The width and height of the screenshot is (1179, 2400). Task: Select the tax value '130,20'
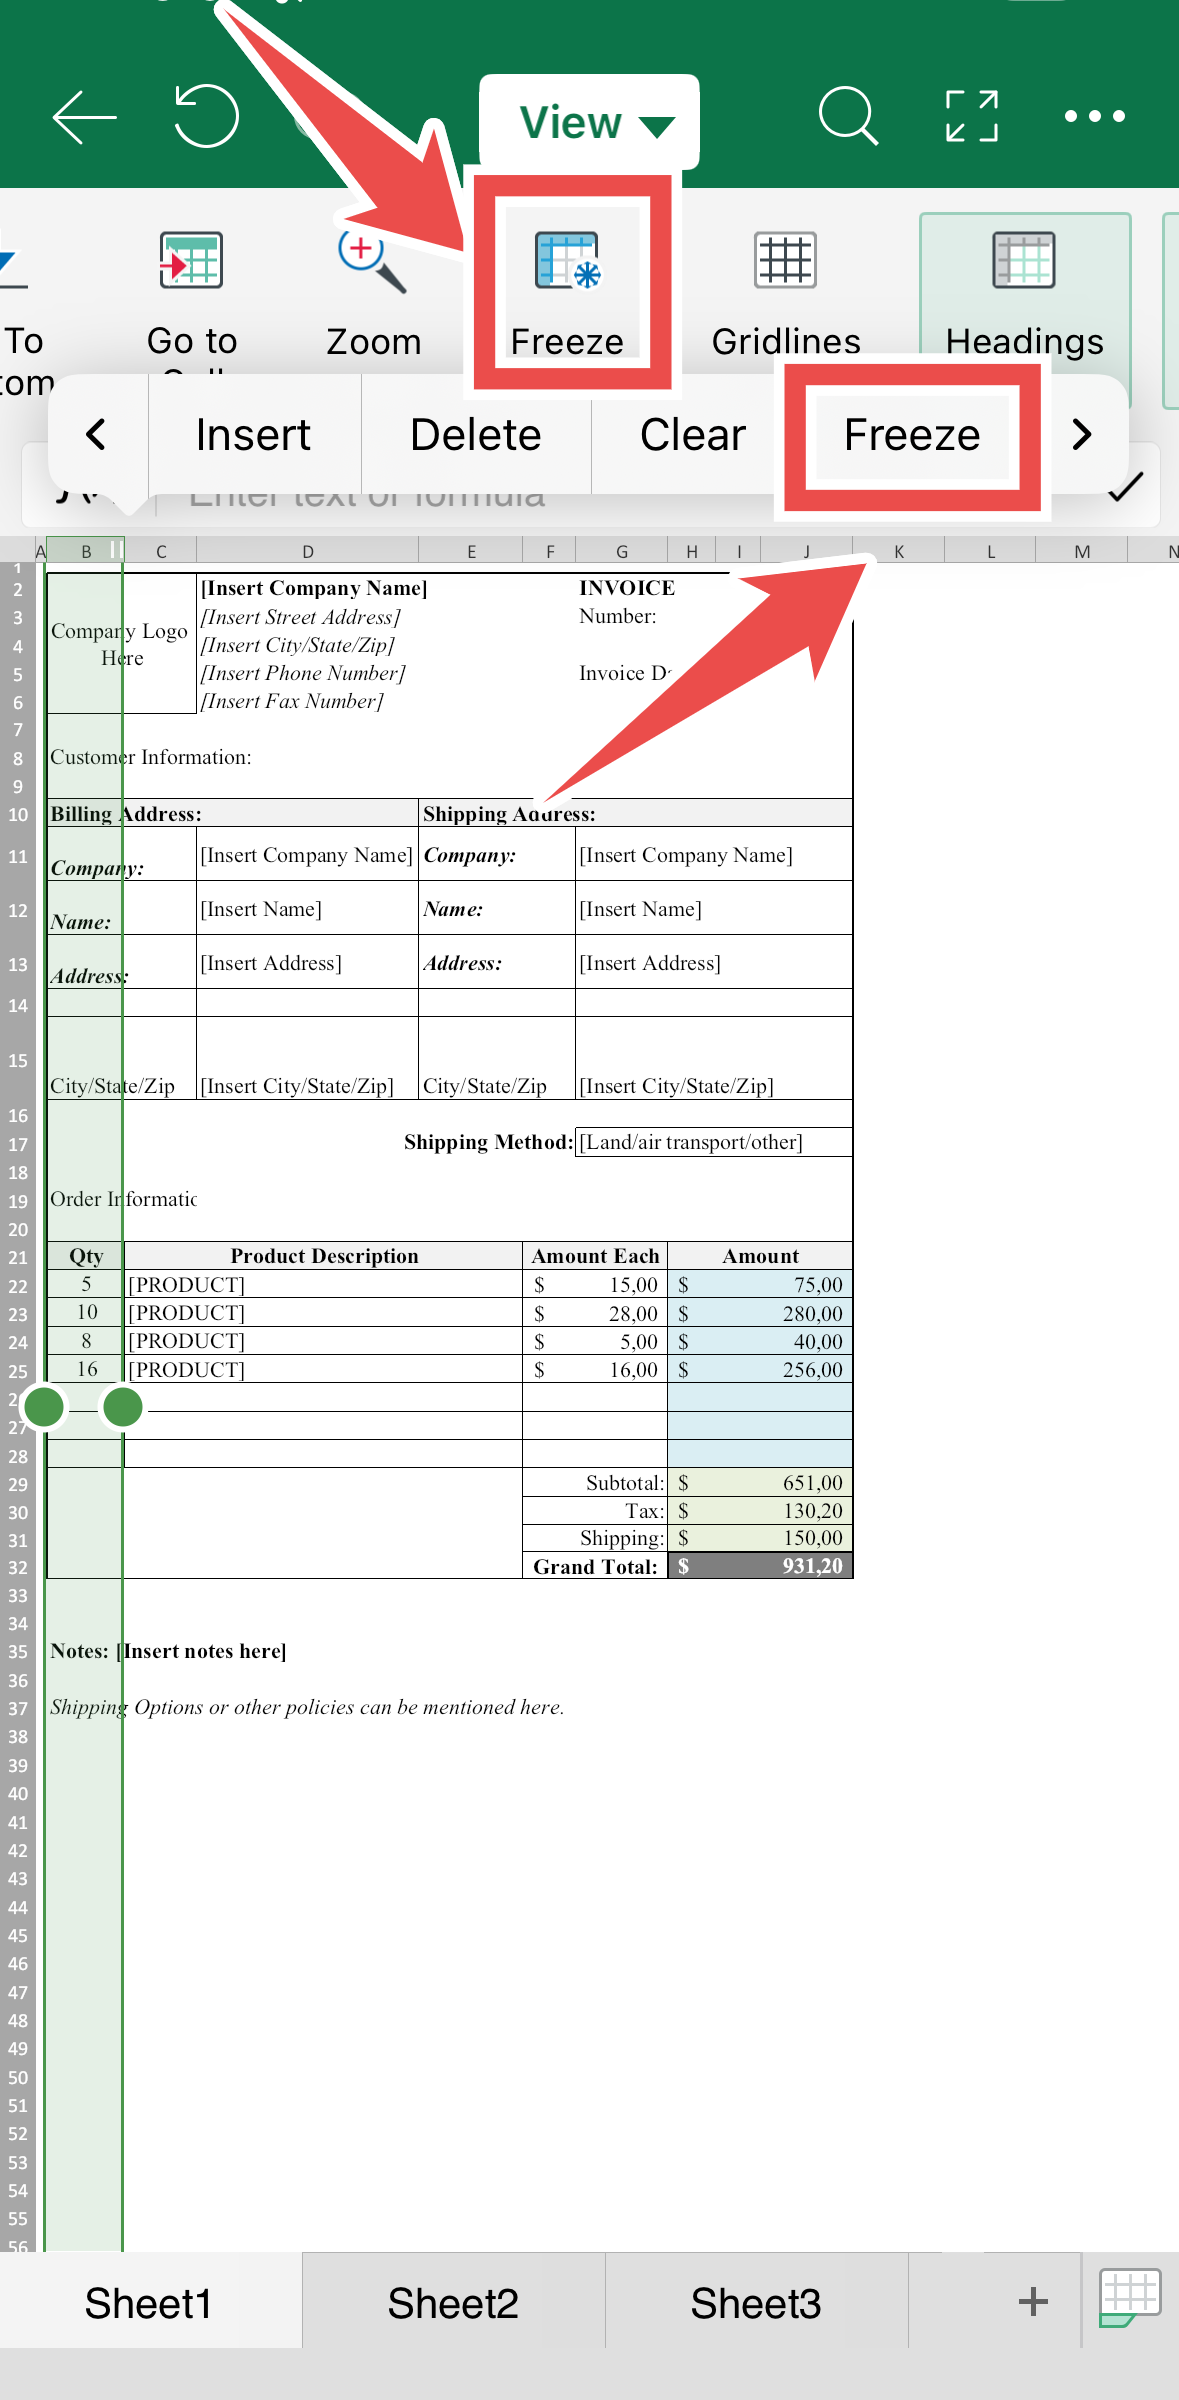(760, 1511)
